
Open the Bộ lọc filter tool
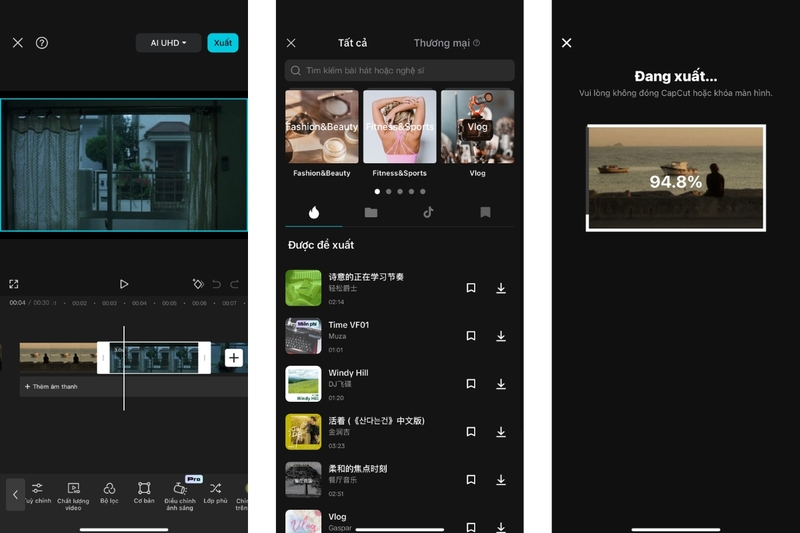coord(109,494)
